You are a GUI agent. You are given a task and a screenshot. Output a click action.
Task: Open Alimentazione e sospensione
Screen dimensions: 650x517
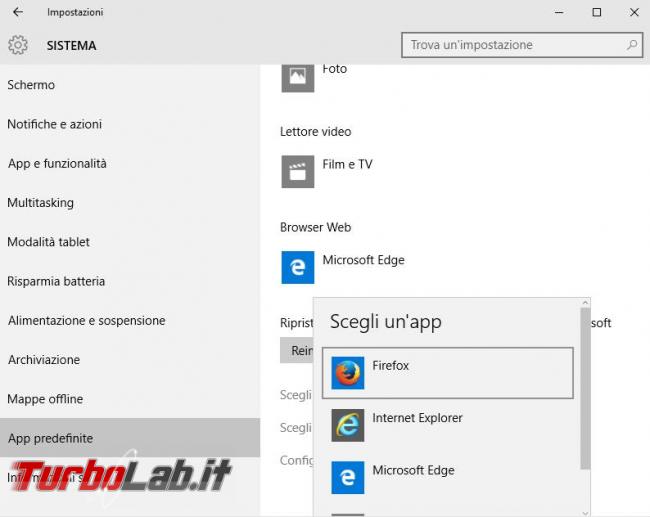pyautogui.click(x=130, y=320)
